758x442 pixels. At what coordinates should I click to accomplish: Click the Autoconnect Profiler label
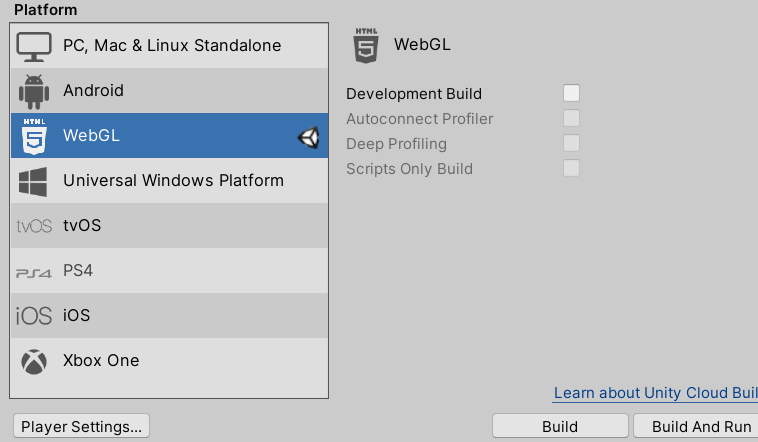(420, 118)
